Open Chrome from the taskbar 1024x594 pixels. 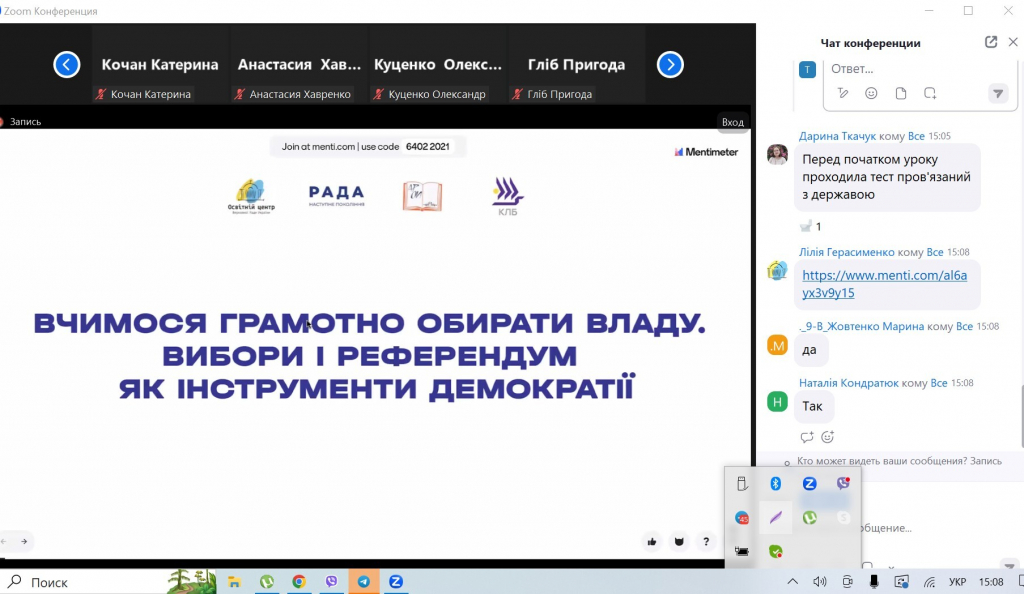(x=299, y=582)
